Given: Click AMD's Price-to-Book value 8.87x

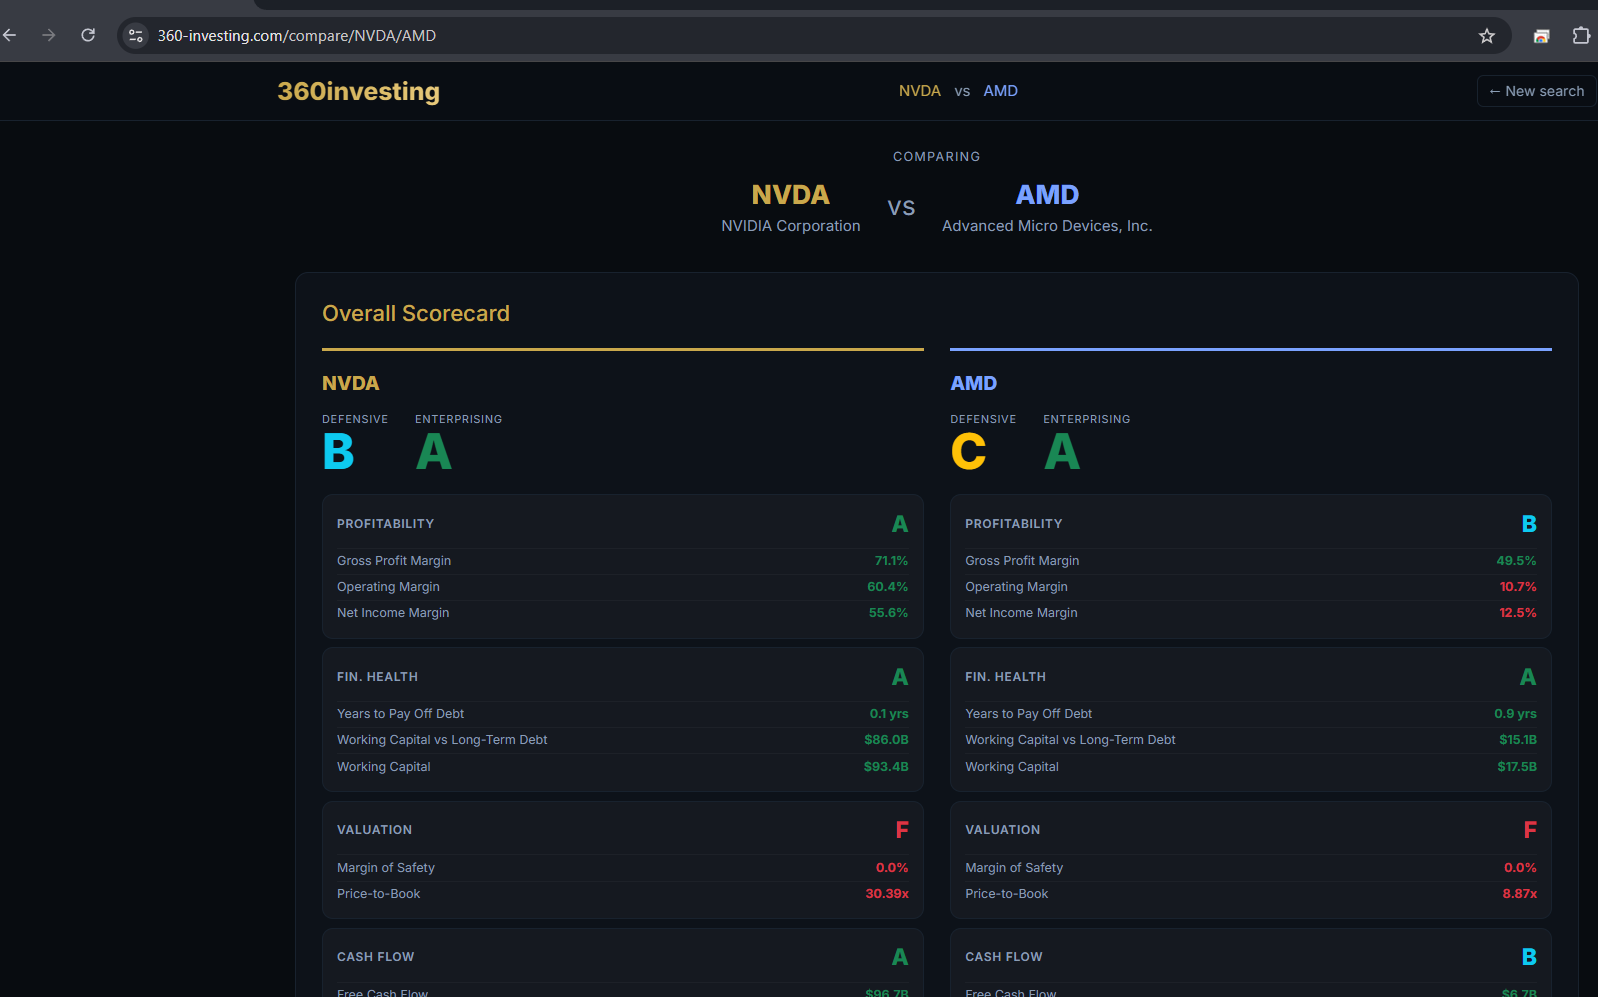Looking at the screenshot, I should (x=1519, y=894).
